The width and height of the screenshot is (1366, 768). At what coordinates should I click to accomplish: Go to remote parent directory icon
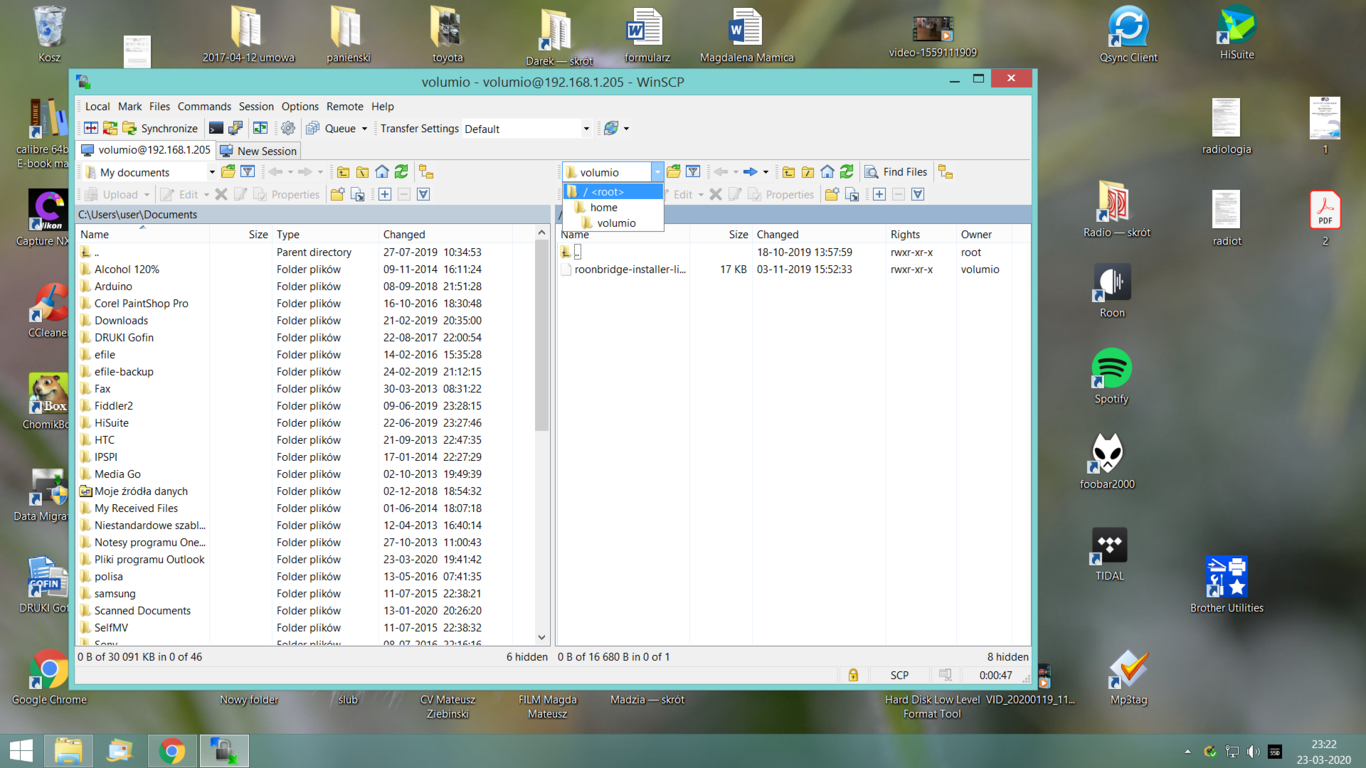click(789, 172)
